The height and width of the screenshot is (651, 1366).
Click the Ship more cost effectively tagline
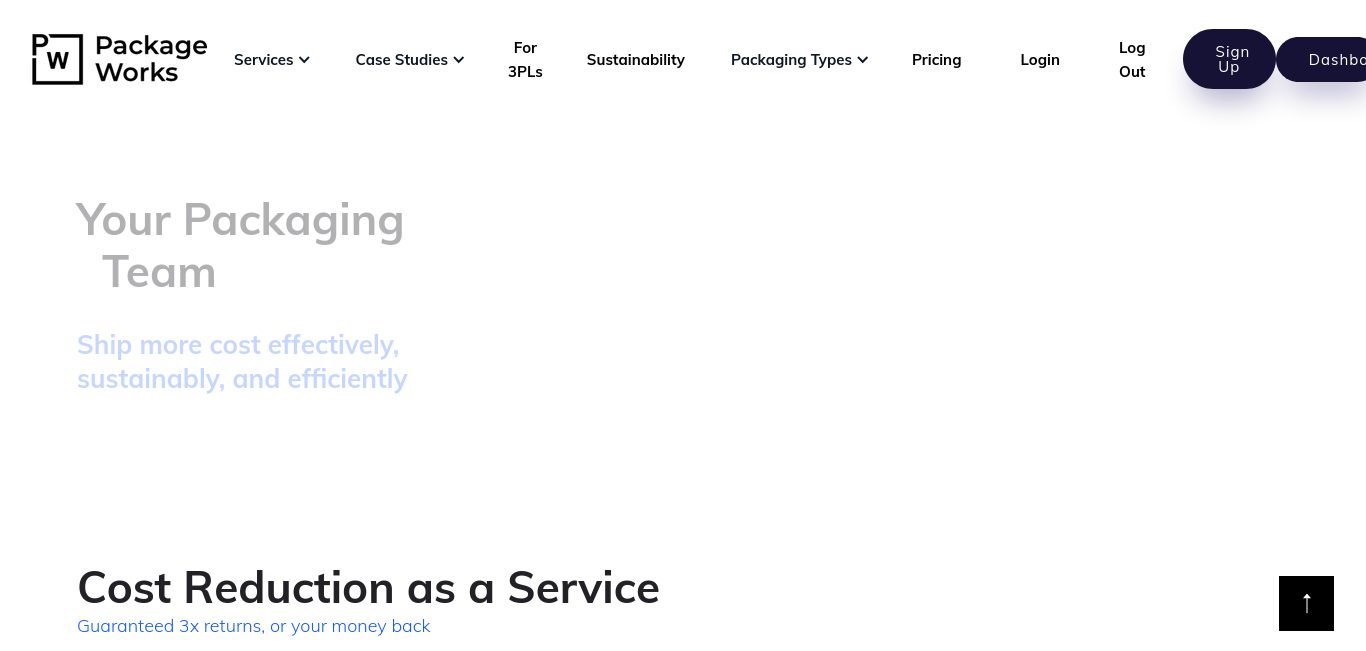tap(242, 362)
